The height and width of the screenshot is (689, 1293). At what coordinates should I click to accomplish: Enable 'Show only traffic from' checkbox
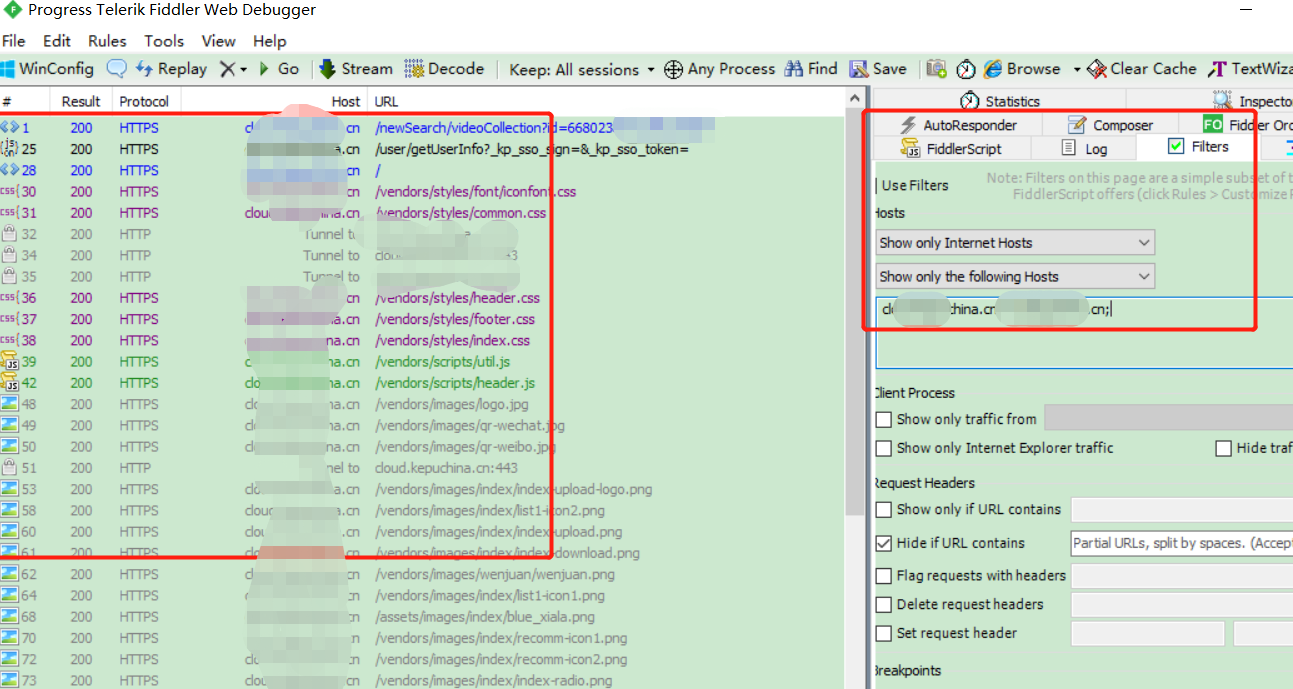(884, 420)
